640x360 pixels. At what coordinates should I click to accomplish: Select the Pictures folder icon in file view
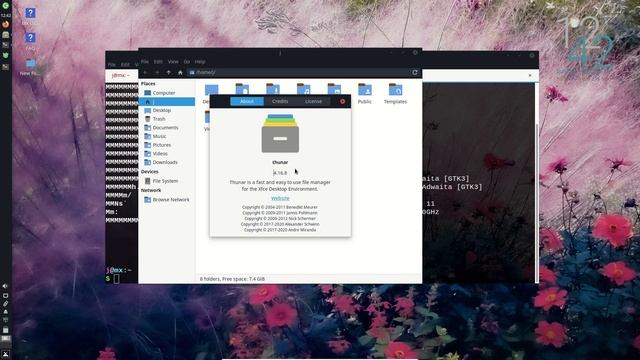tap(334, 89)
